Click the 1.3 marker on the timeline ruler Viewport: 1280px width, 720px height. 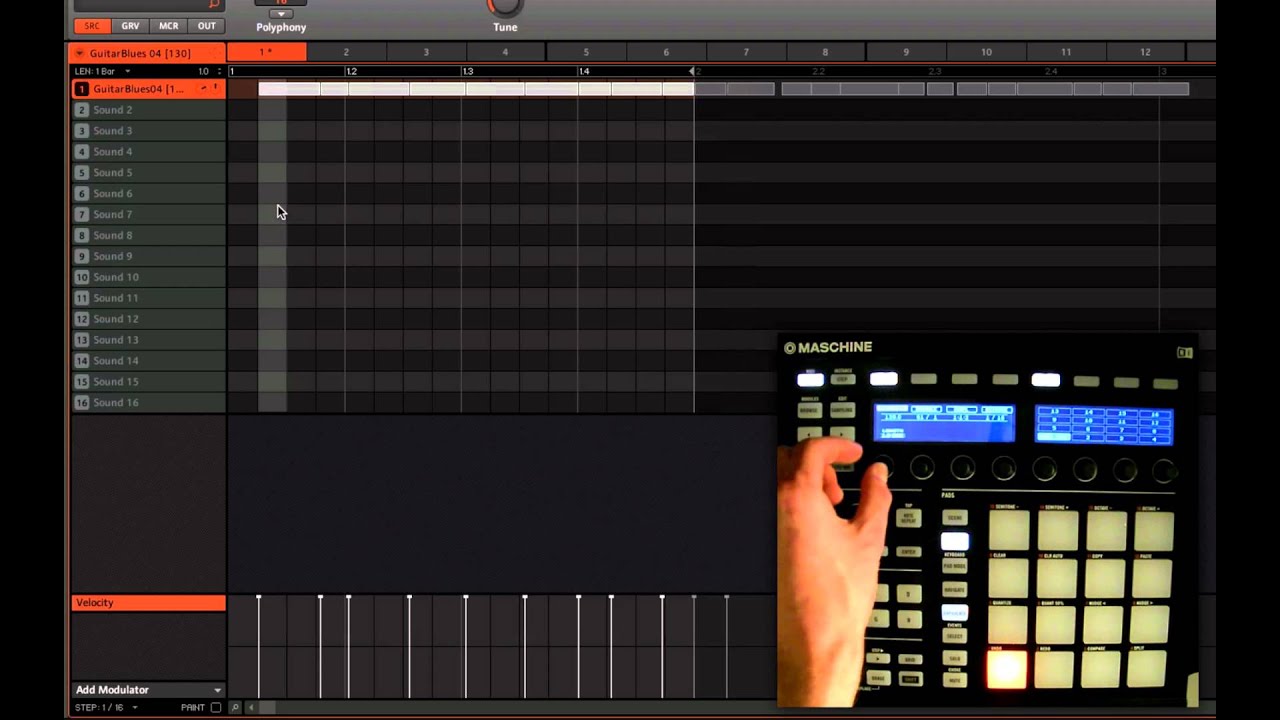(468, 71)
